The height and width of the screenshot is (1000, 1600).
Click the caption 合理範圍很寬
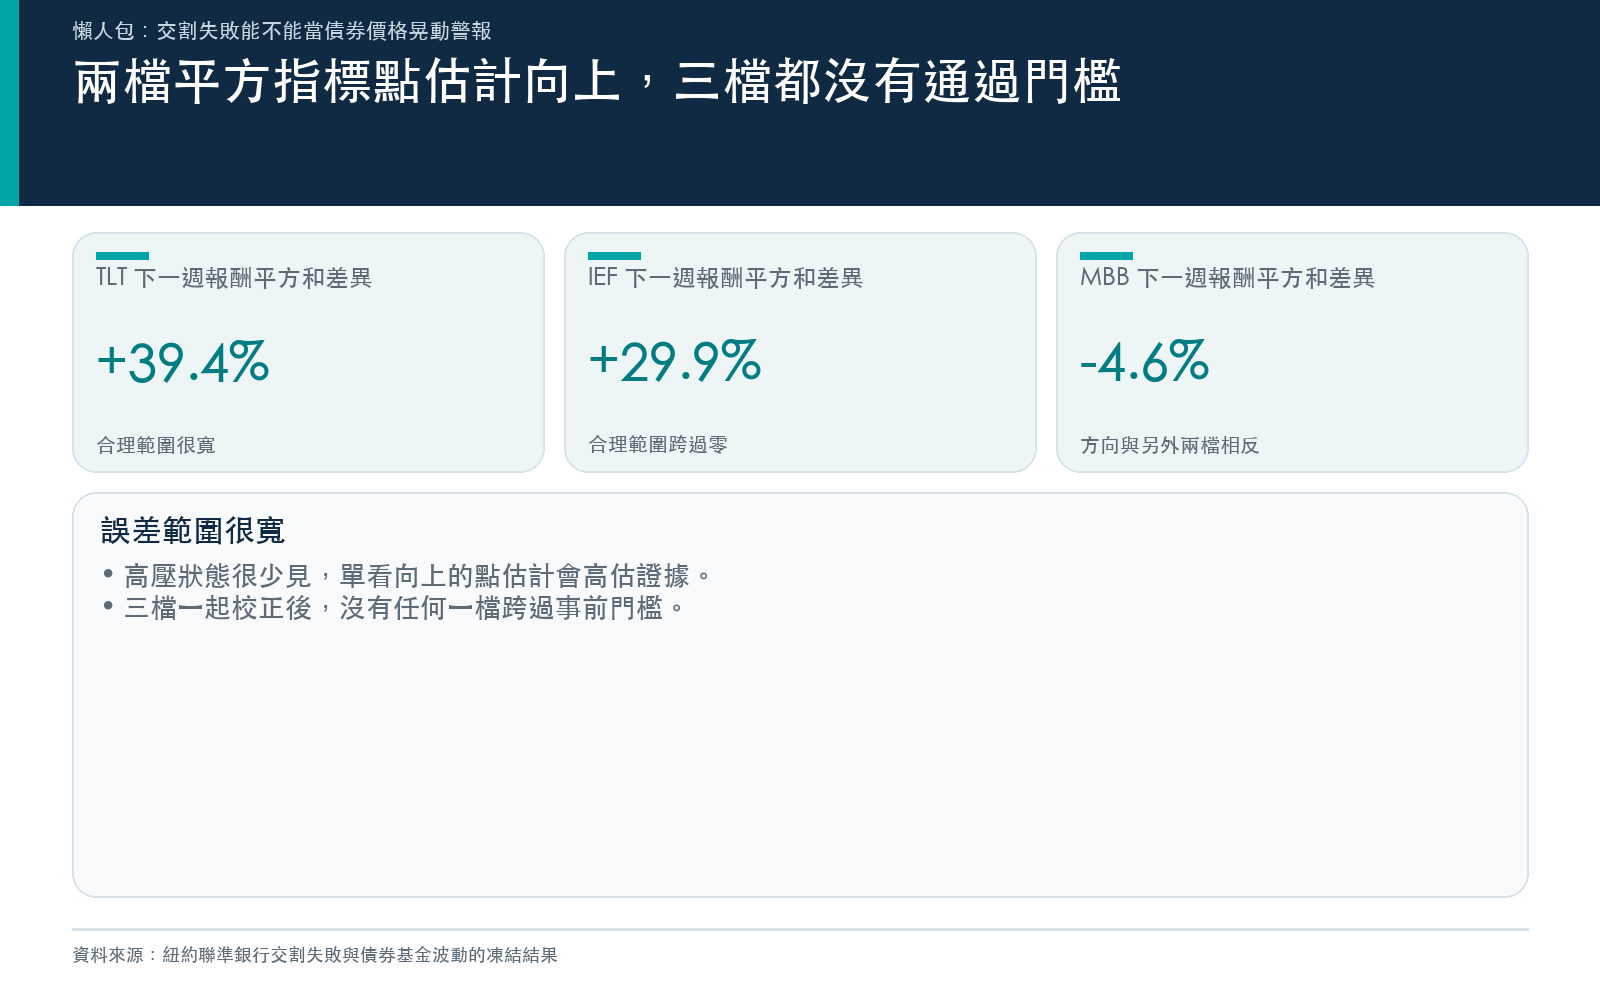156,445
